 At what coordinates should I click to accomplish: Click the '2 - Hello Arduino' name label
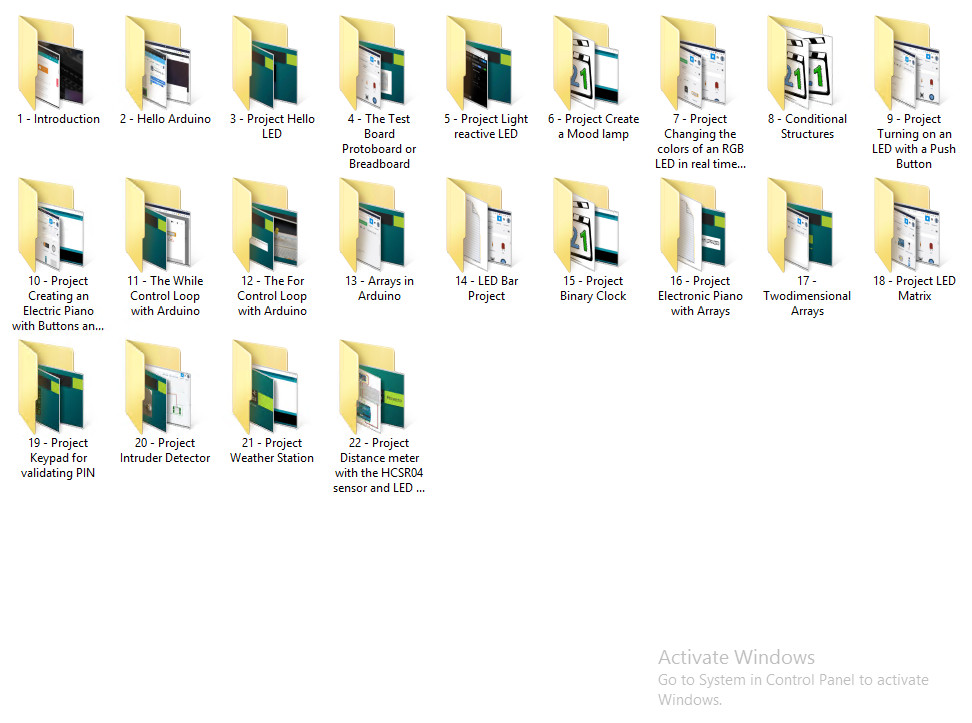[166, 119]
